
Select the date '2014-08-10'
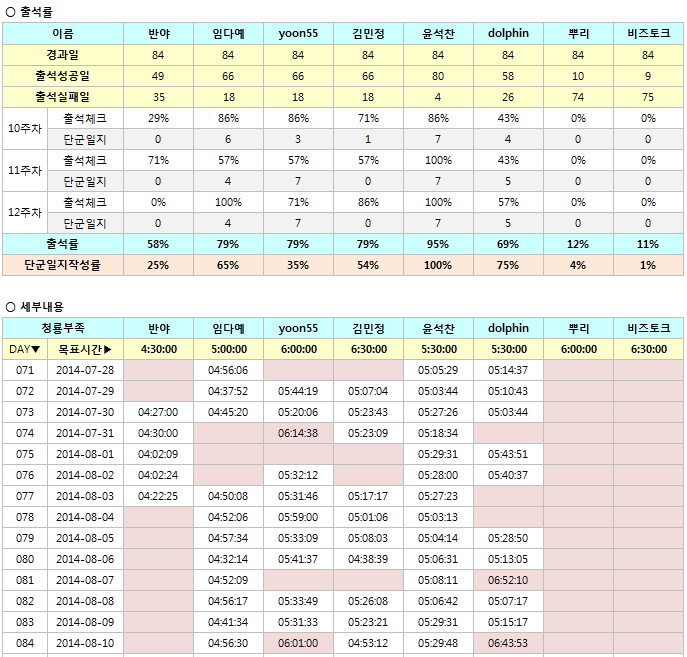click(85, 643)
